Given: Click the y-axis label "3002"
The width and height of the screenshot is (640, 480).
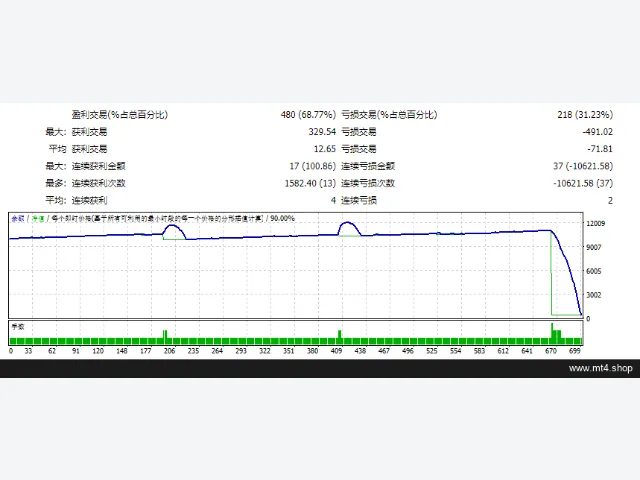Looking at the screenshot, I should coord(594,295).
